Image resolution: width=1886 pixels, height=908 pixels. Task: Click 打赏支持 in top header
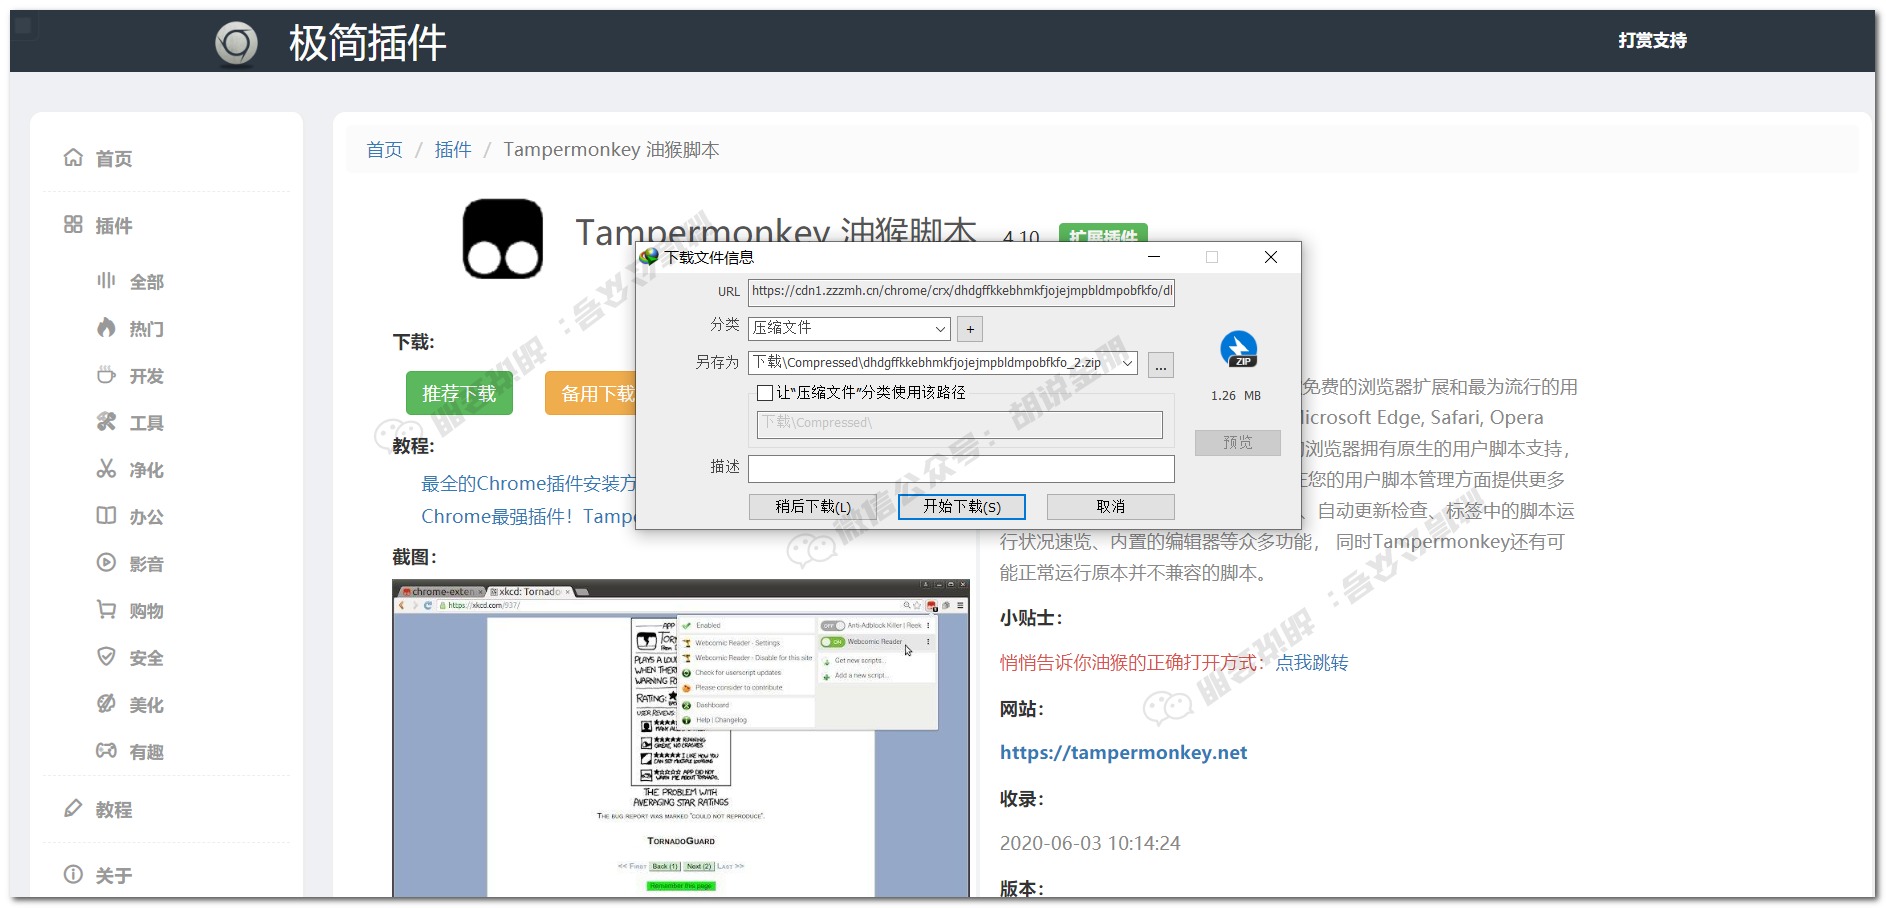pyautogui.click(x=1652, y=40)
